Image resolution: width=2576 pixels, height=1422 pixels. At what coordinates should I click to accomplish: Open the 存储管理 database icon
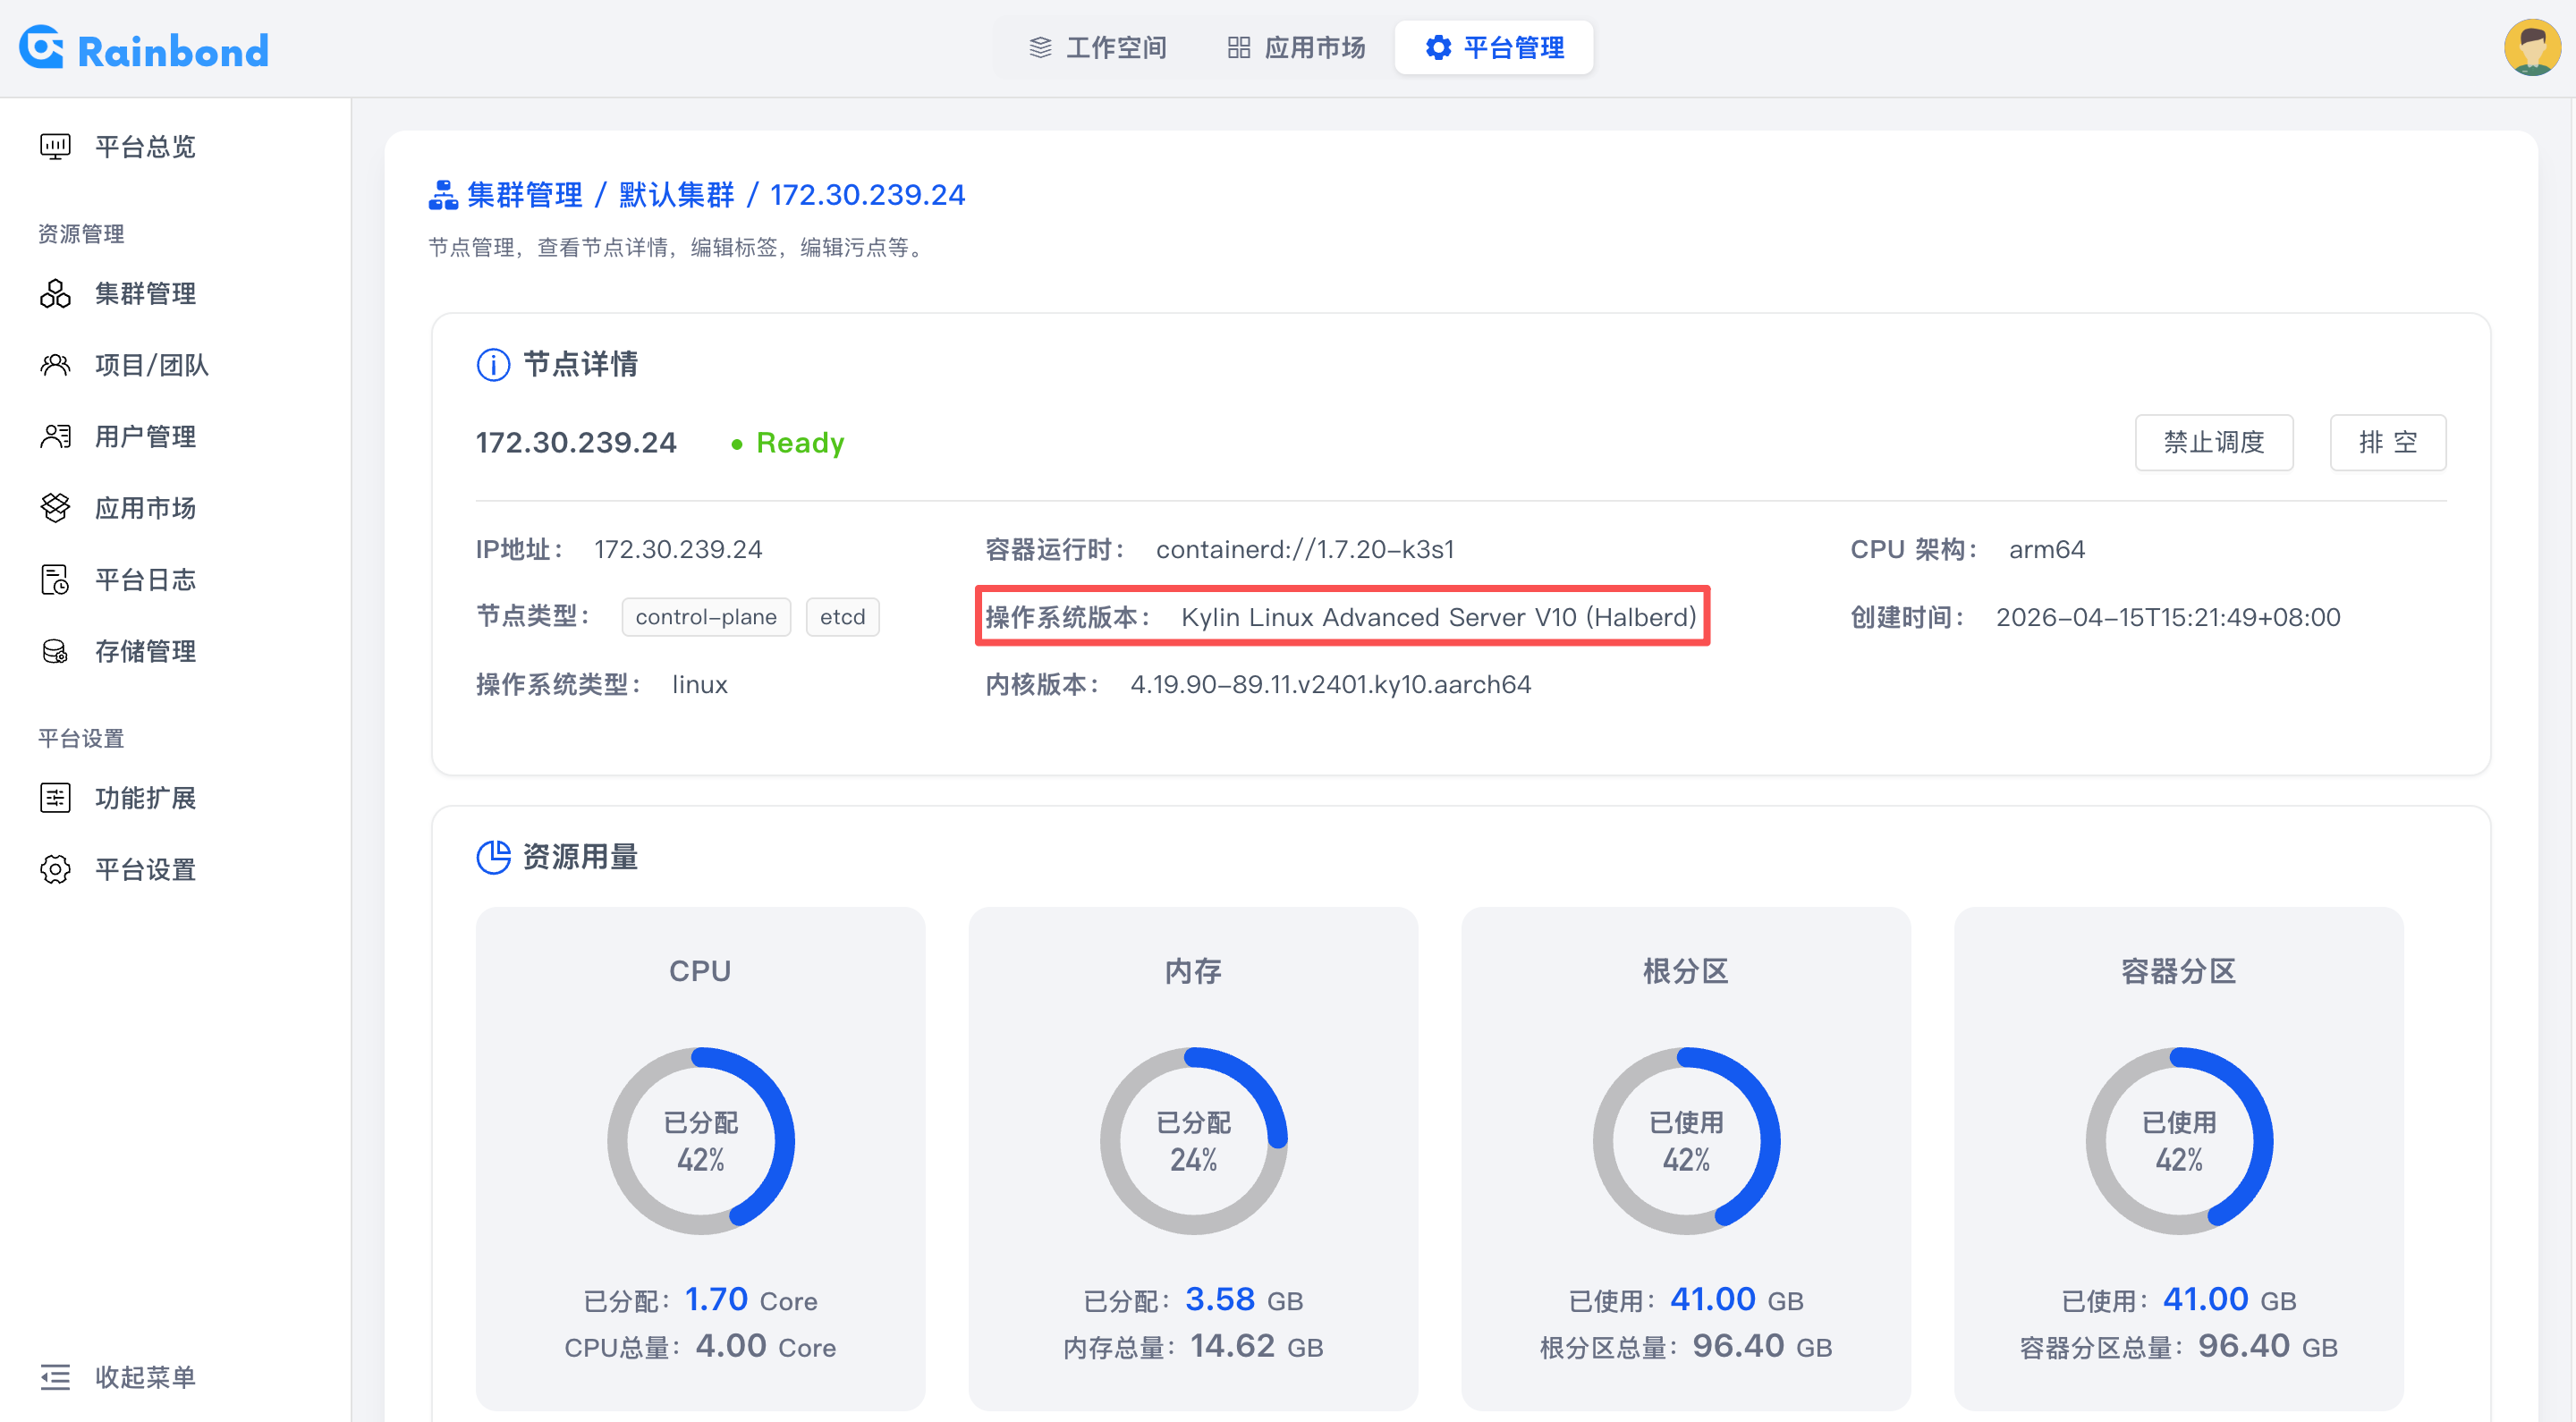pos(55,652)
